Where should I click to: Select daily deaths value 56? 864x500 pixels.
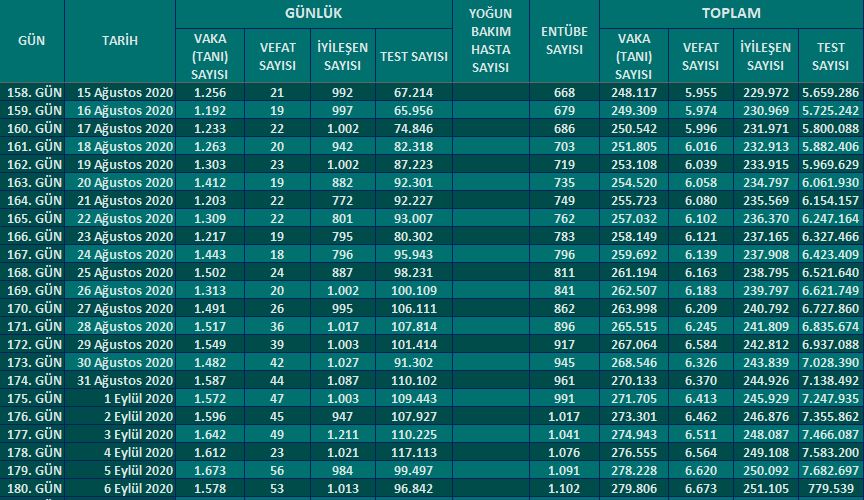pyautogui.click(x=277, y=471)
